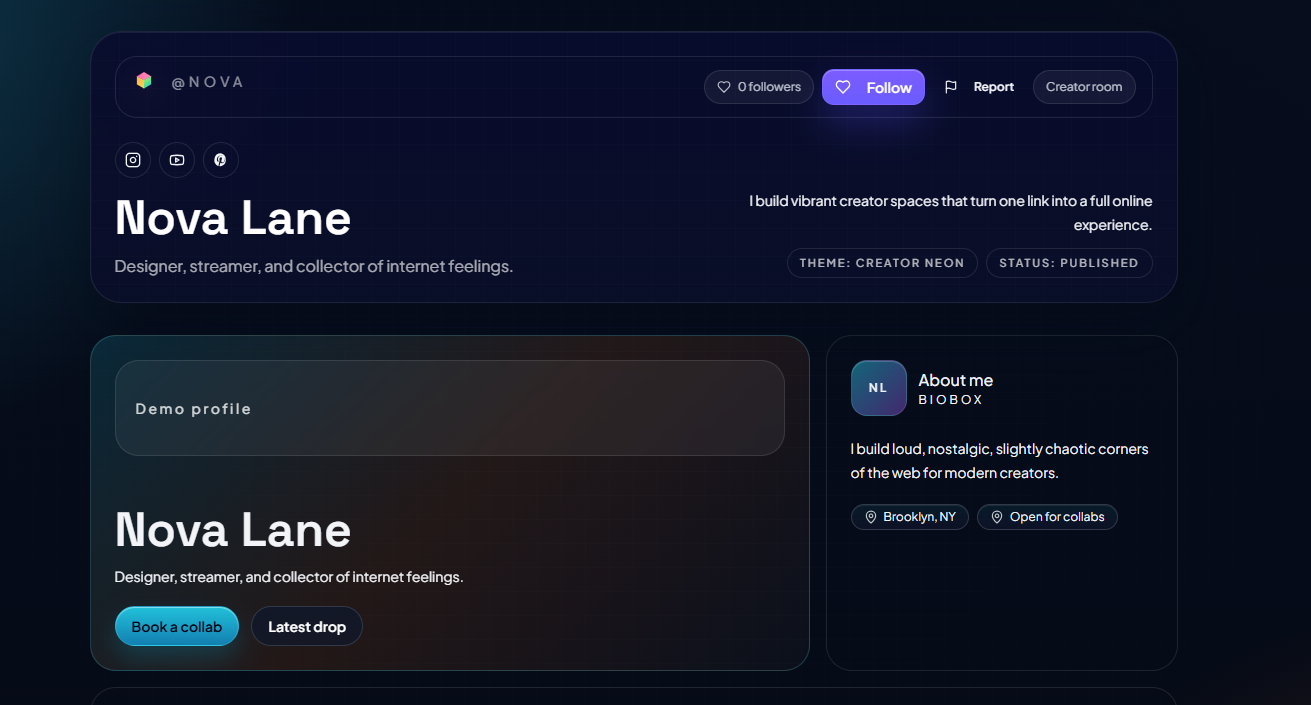Follow Nova Lane
Screen dimensions: 1311x705
874,87
